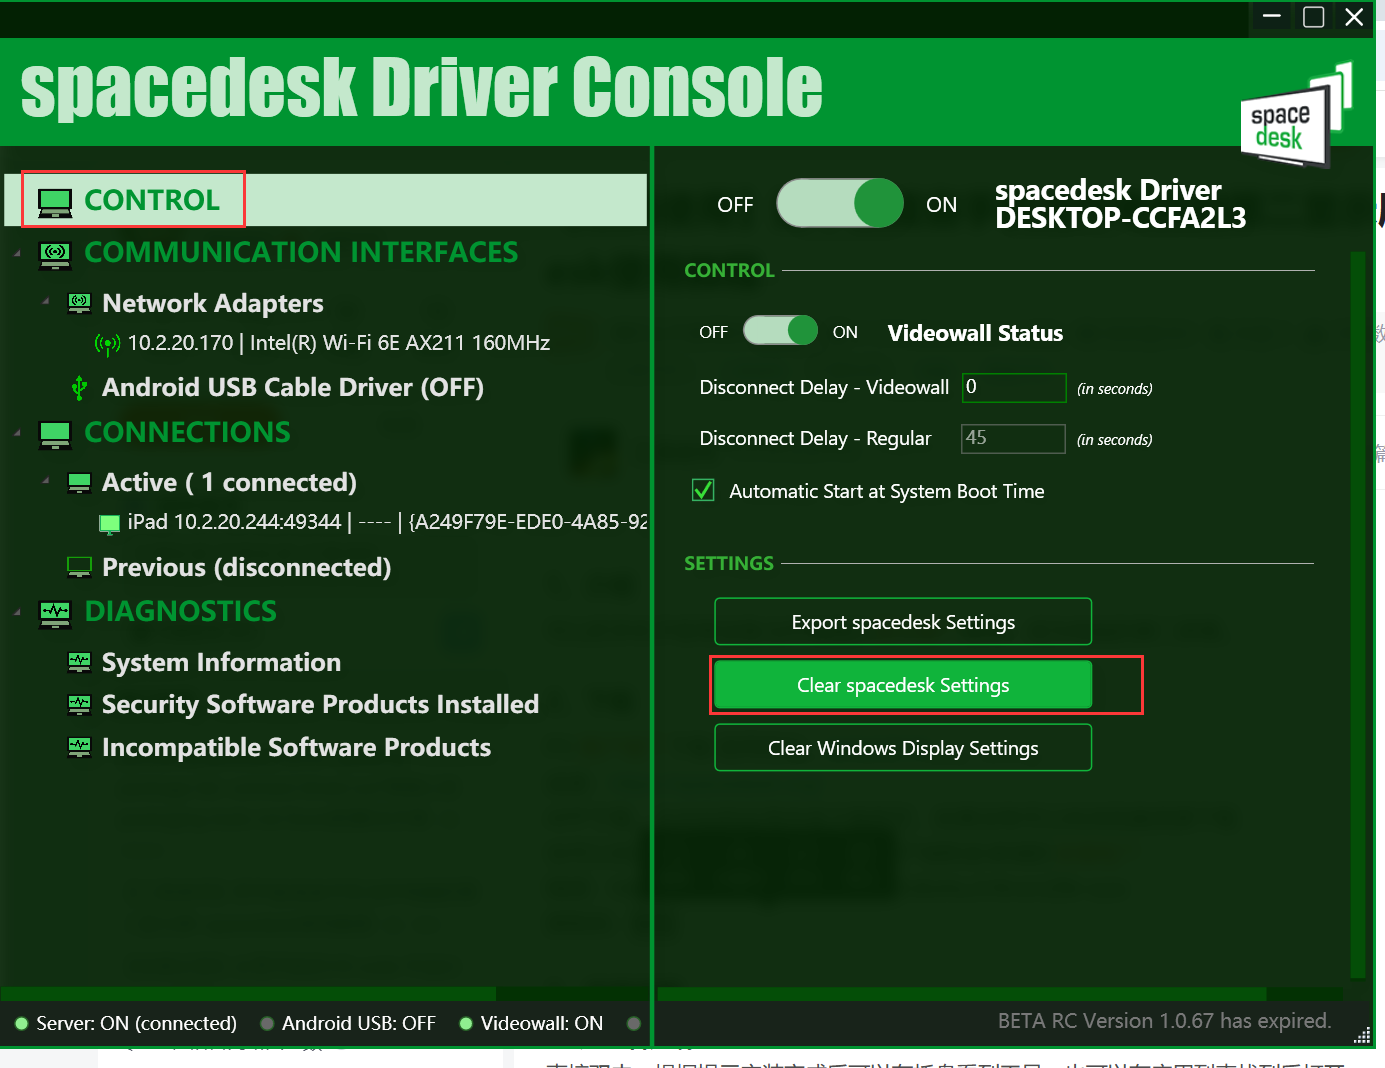Open the Network Adapters entry
This screenshot has height=1068, width=1385.
213,303
